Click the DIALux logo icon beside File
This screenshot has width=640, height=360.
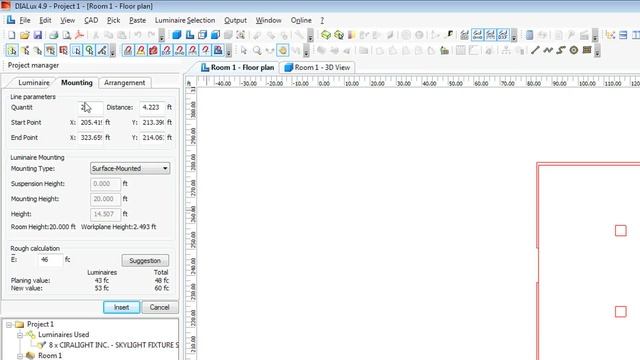[11, 20]
